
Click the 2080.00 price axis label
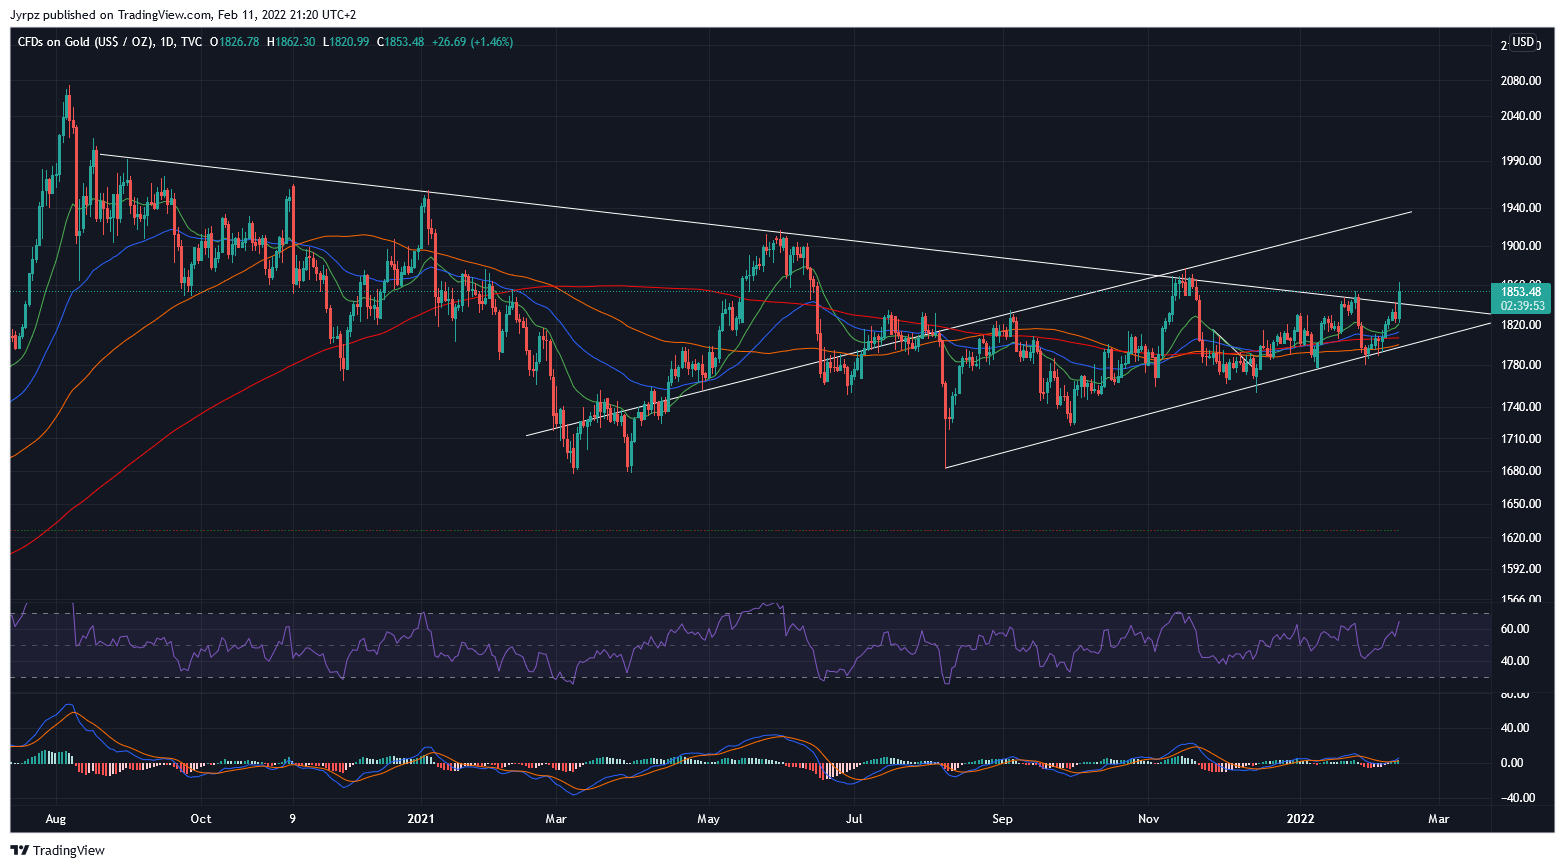(1519, 81)
